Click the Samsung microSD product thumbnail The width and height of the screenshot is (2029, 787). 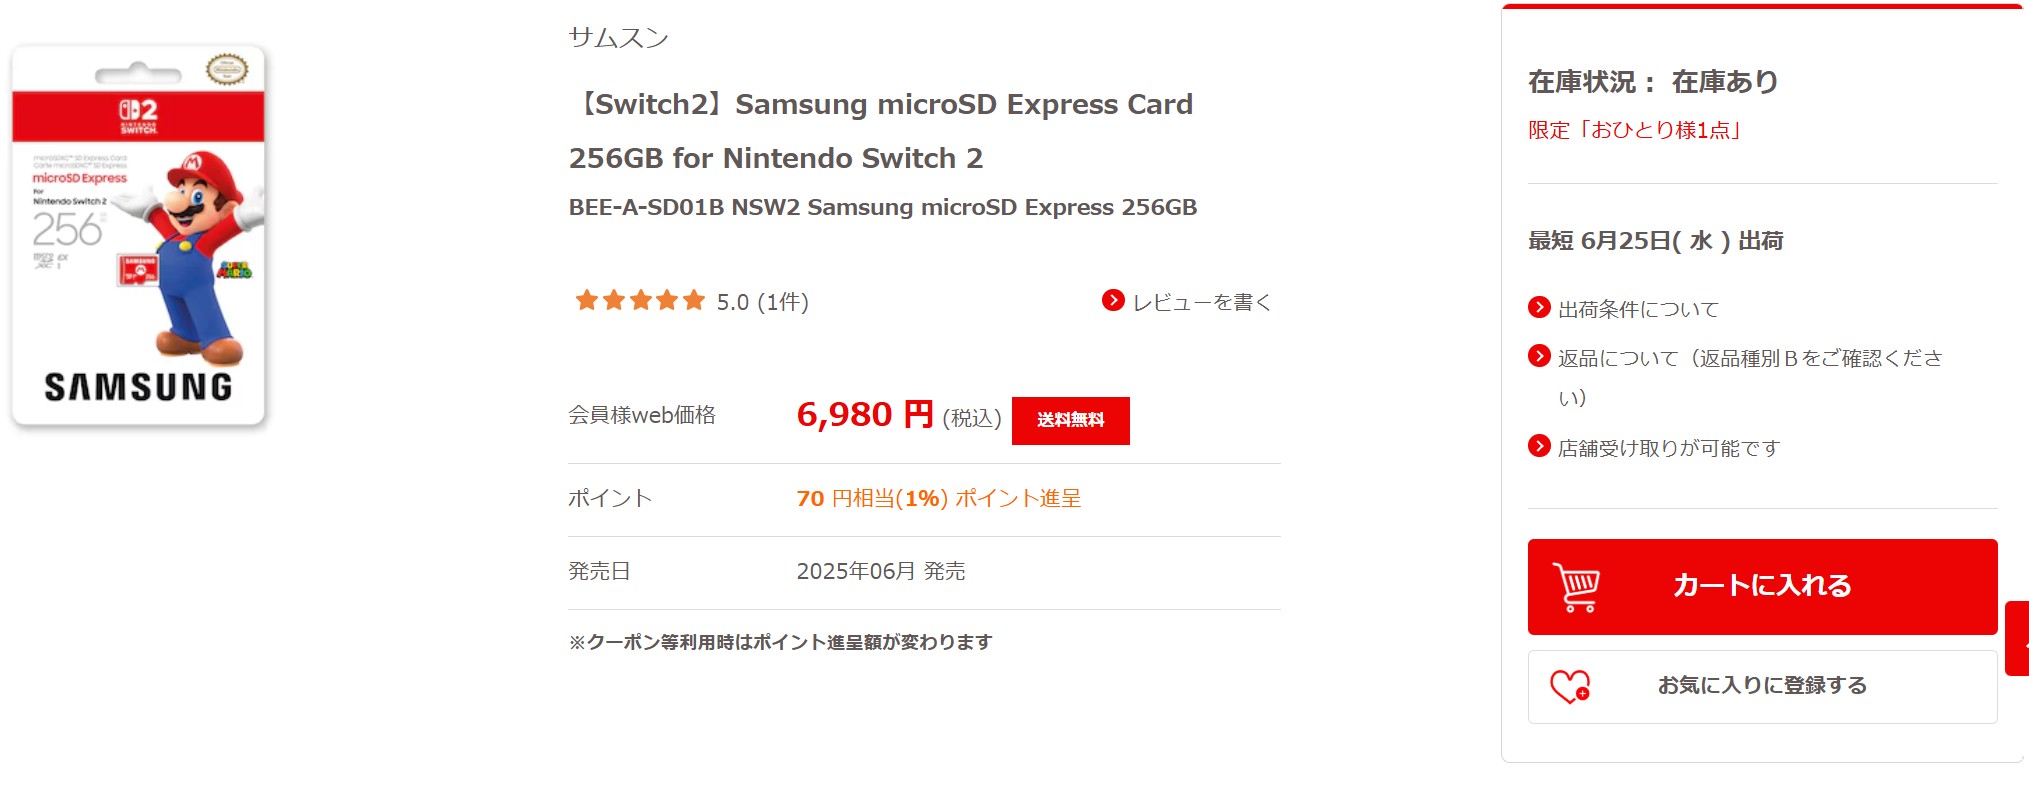138,236
